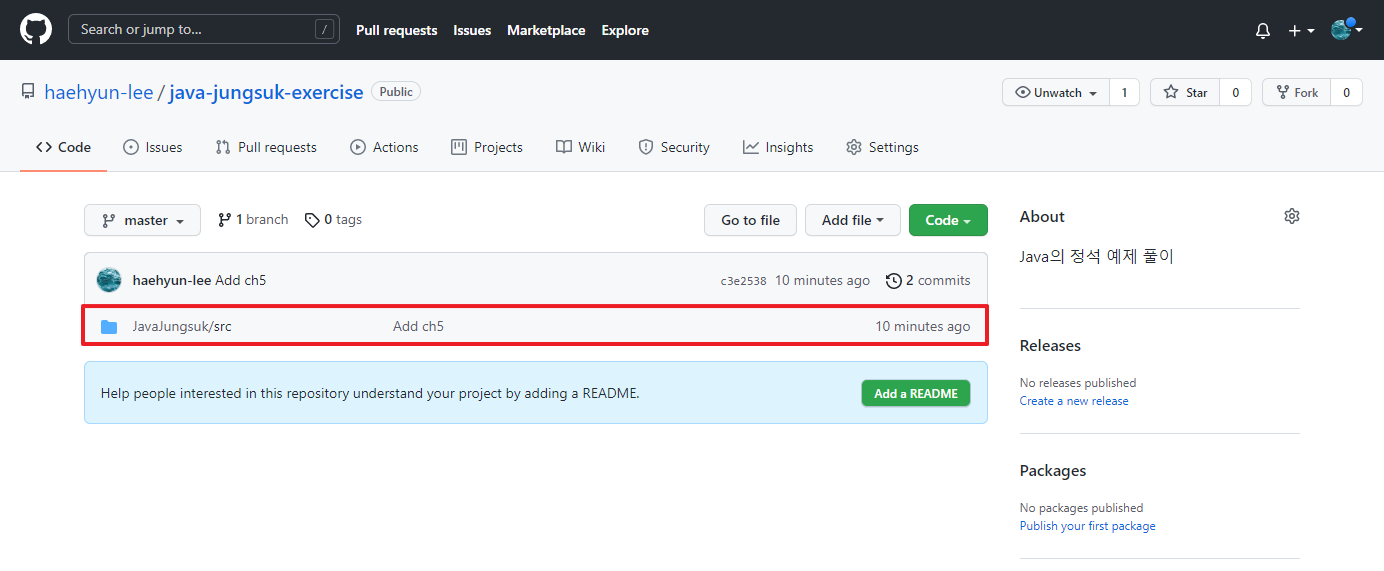The height and width of the screenshot is (571, 1384).
Task: Expand the Unwatch dropdown caret
Action: 1093,93
